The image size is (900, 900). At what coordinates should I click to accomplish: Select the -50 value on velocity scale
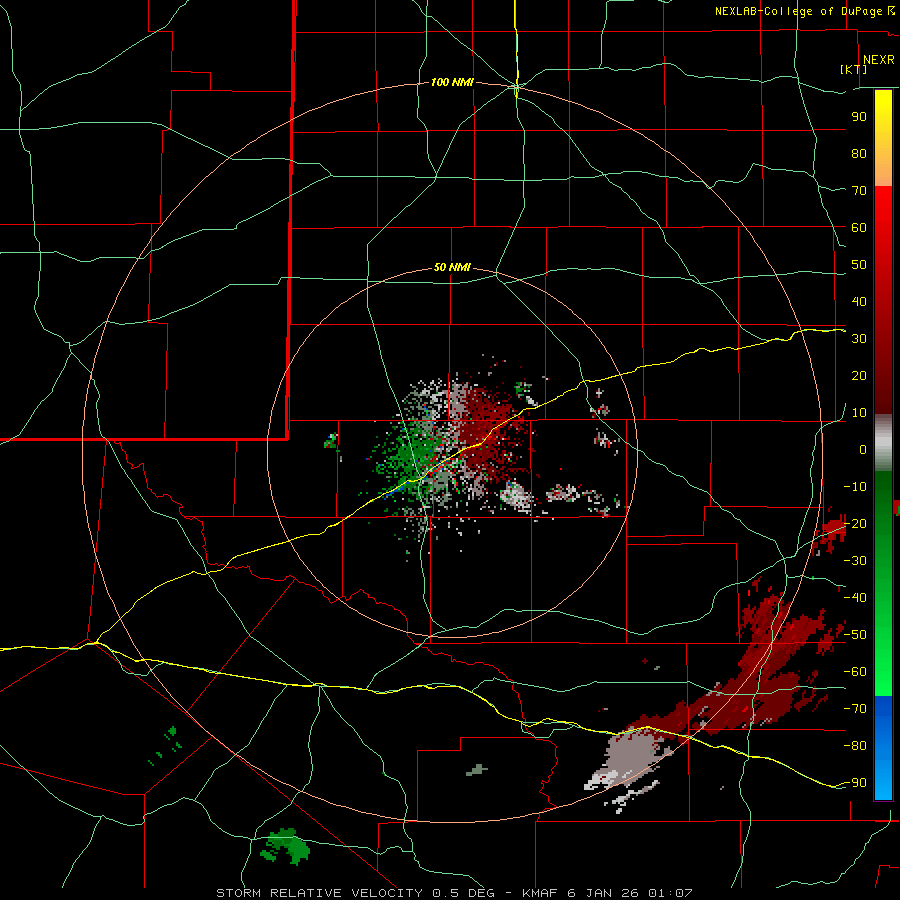(855, 635)
